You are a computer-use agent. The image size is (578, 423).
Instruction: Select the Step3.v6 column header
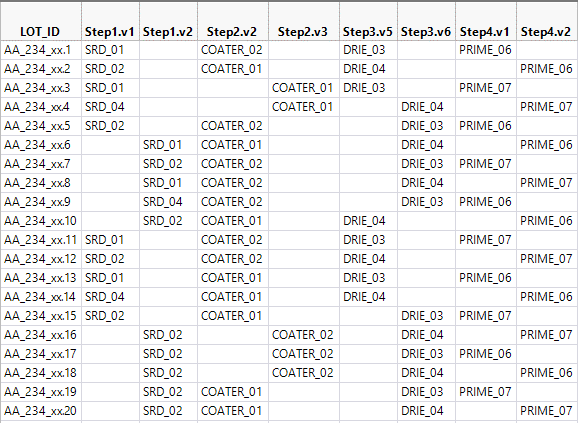click(426, 22)
